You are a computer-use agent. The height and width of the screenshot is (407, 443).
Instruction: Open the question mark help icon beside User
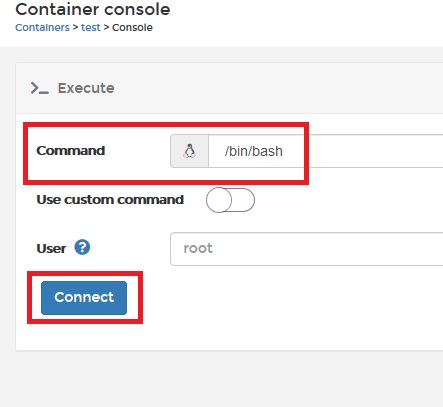coord(82,247)
